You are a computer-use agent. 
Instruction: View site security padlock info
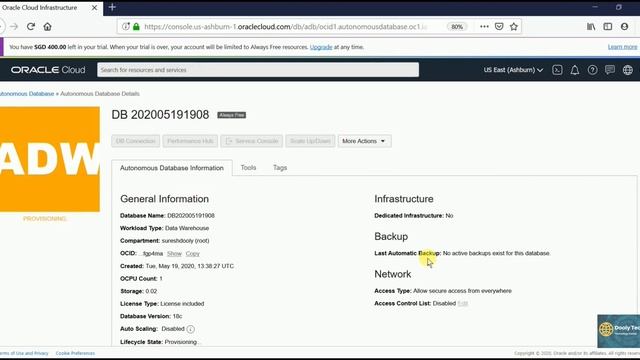(136, 27)
